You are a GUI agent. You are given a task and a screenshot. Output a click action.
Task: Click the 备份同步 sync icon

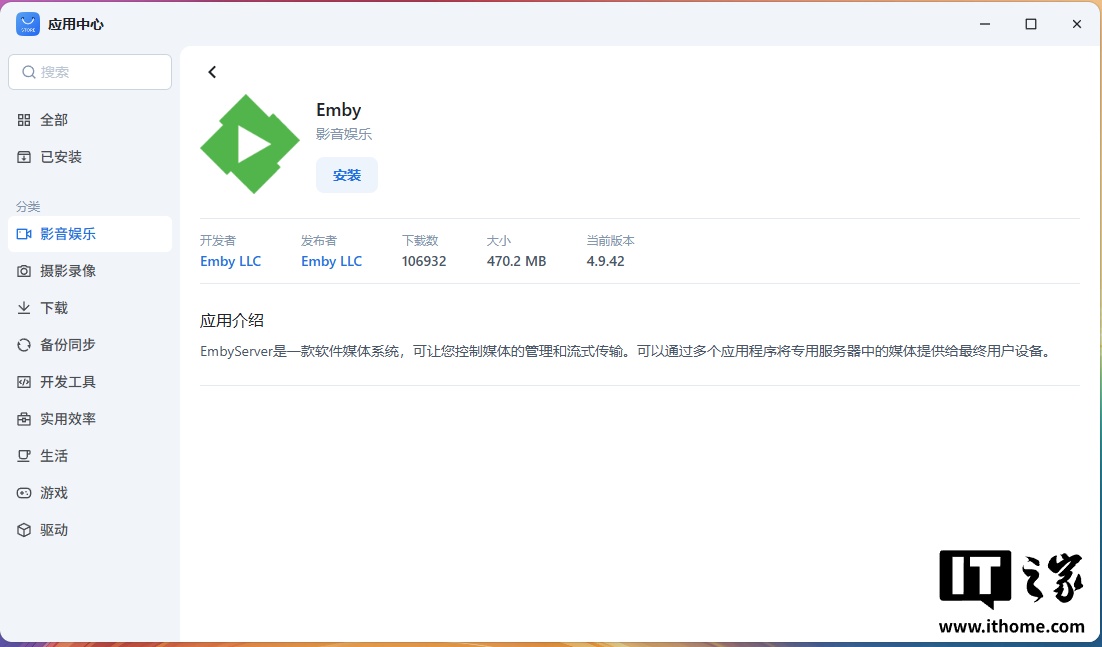(24, 345)
